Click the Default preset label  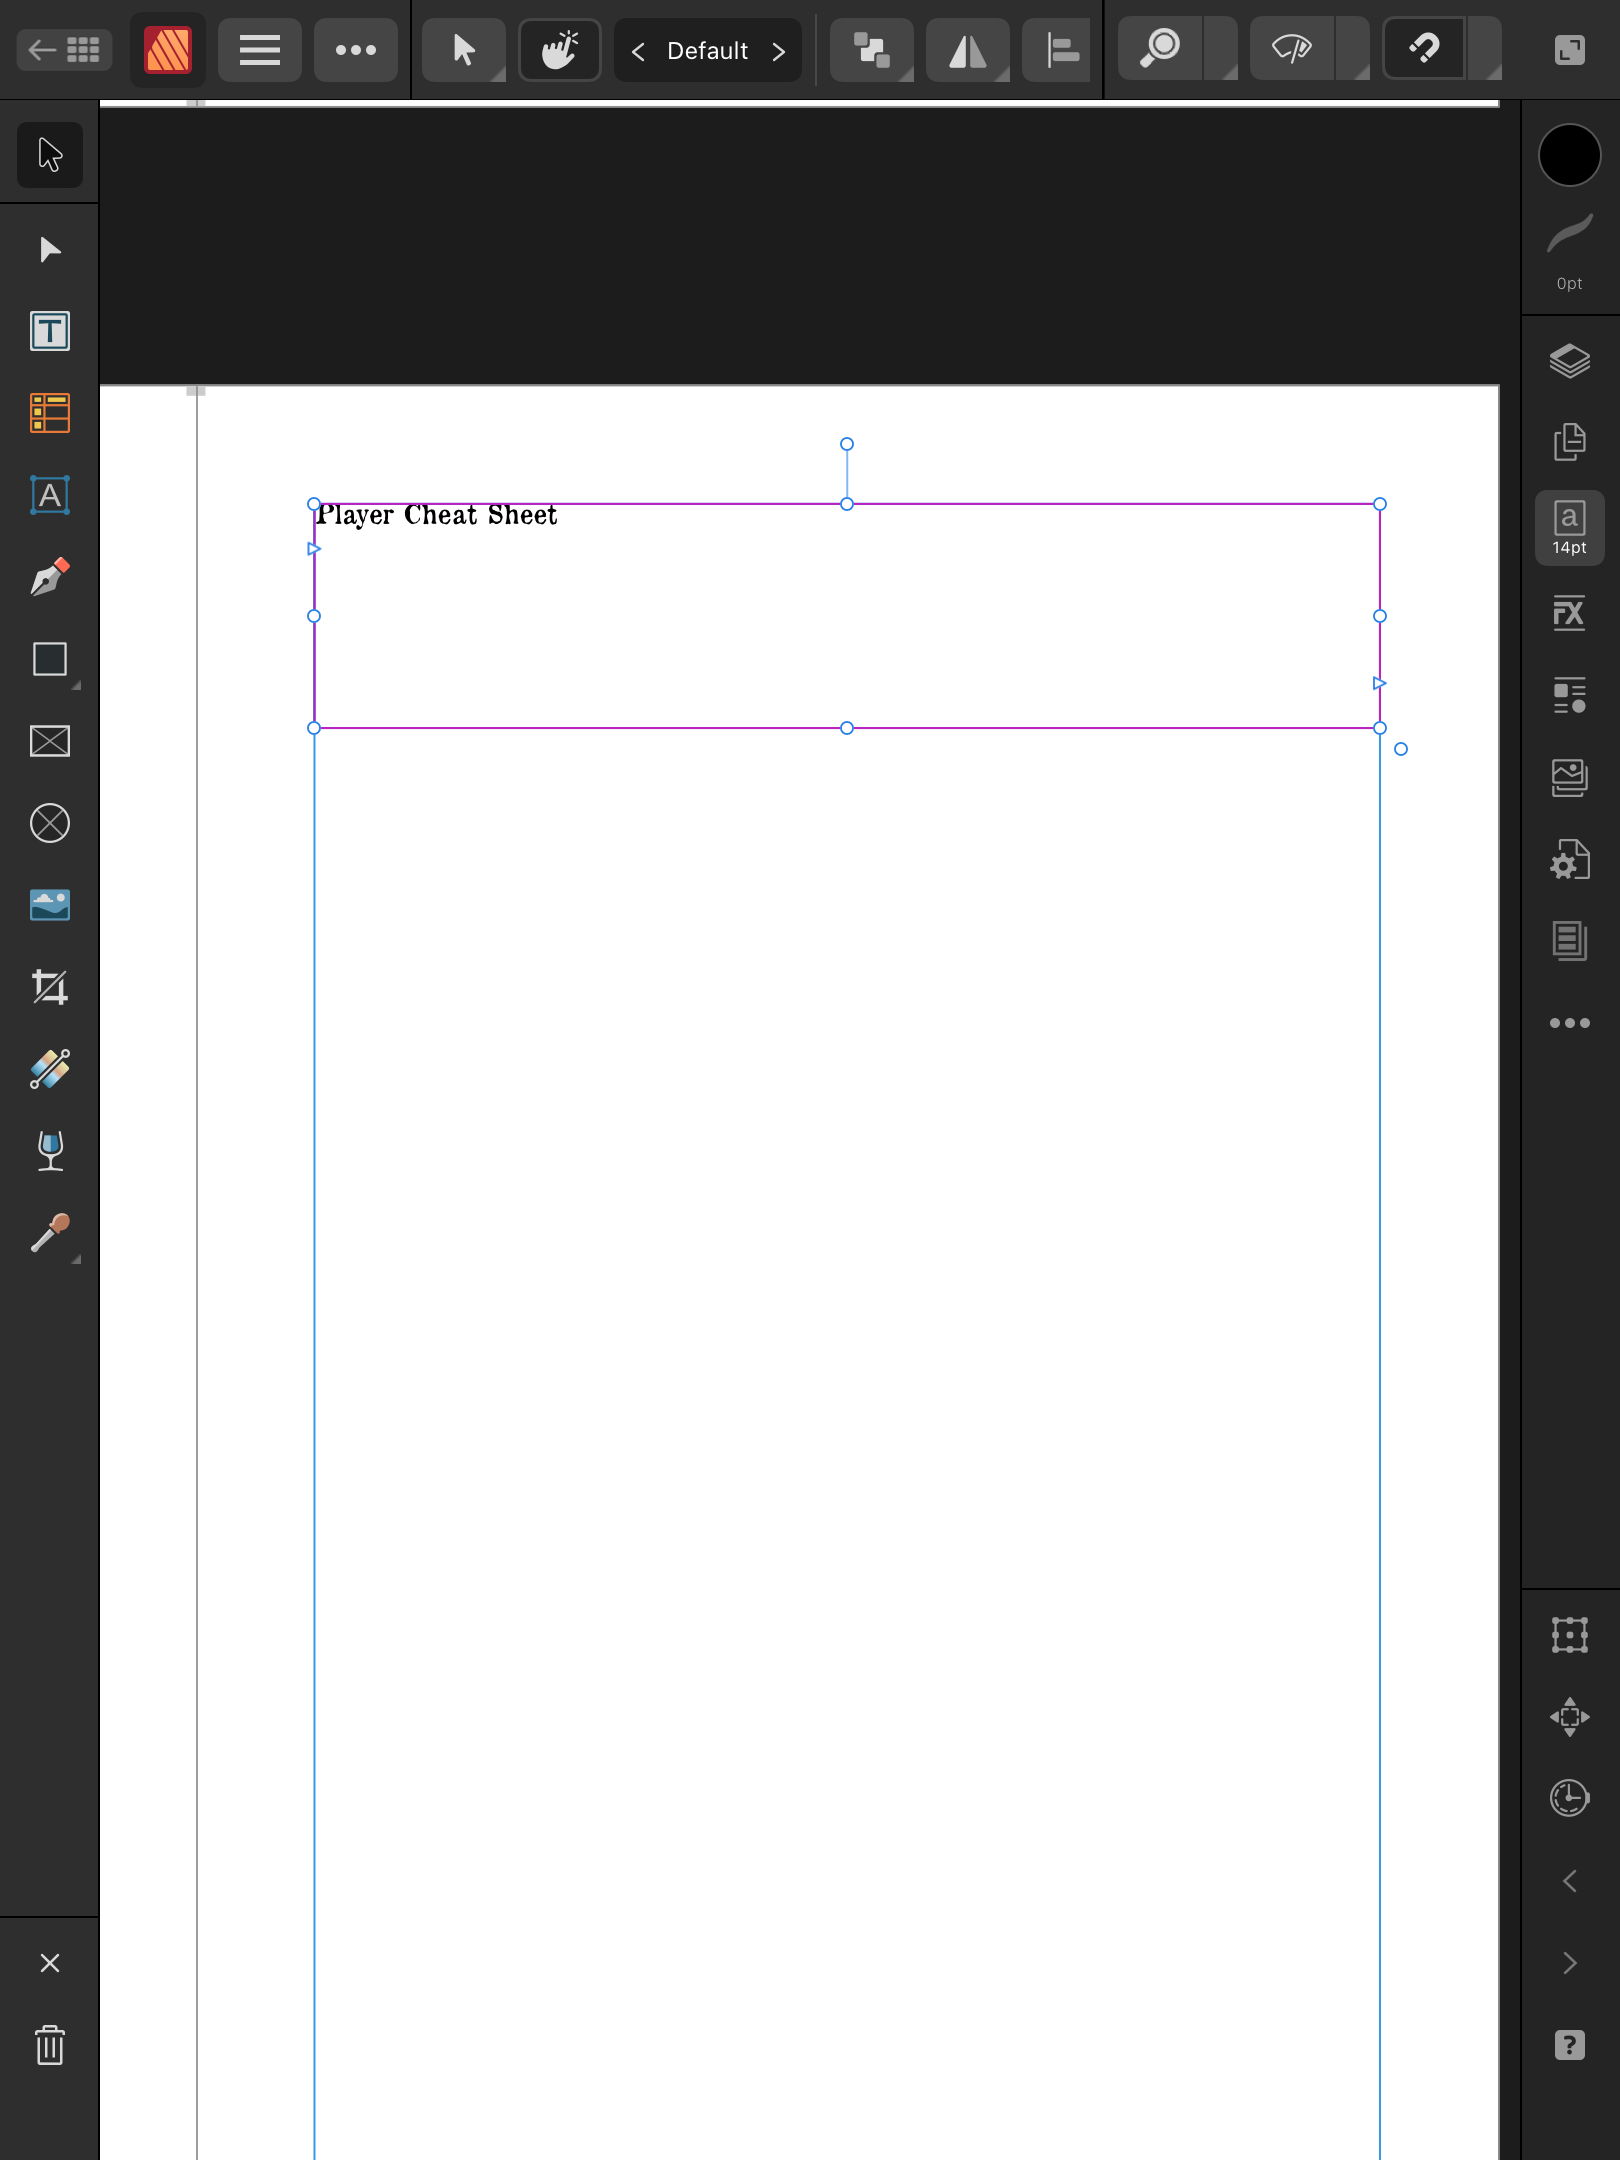coord(708,51)
